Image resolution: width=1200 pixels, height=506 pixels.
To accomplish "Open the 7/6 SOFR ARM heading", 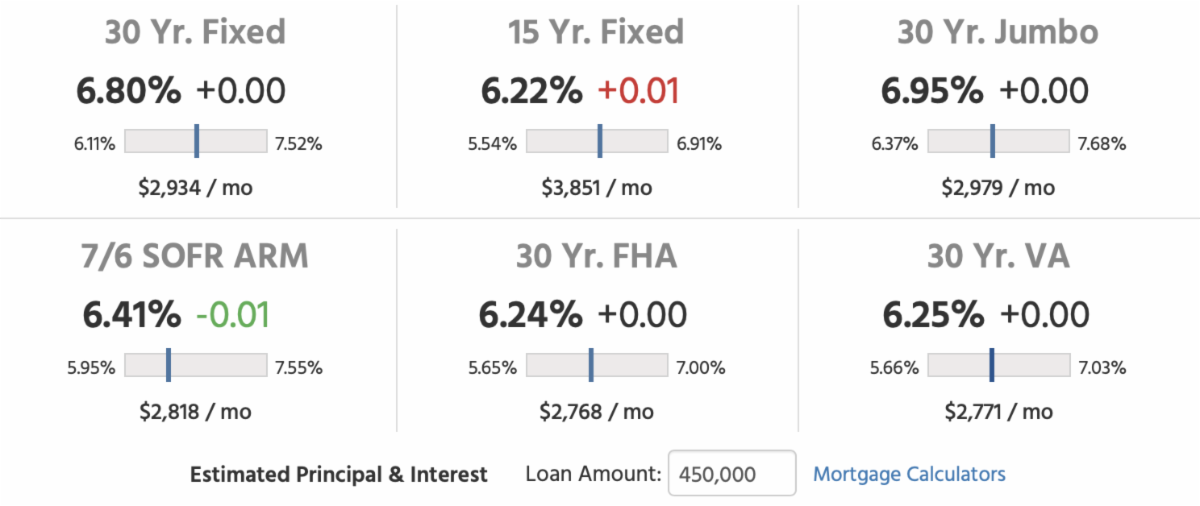I will tap(195, 256).
